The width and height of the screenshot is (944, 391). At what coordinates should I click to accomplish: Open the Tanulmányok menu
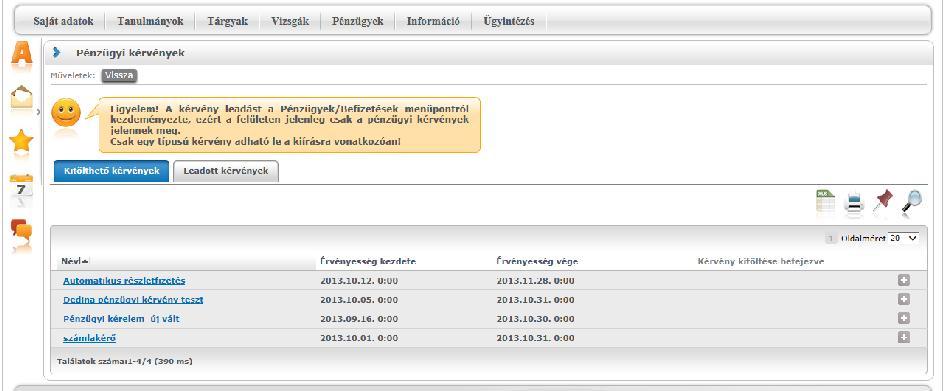(x=151, y=21)
